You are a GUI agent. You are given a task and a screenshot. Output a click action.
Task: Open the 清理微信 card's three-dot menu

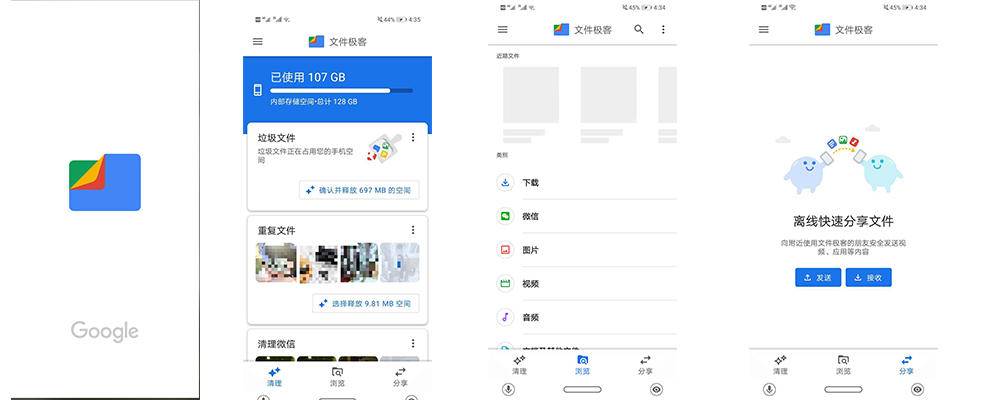[x=413, y=343]
